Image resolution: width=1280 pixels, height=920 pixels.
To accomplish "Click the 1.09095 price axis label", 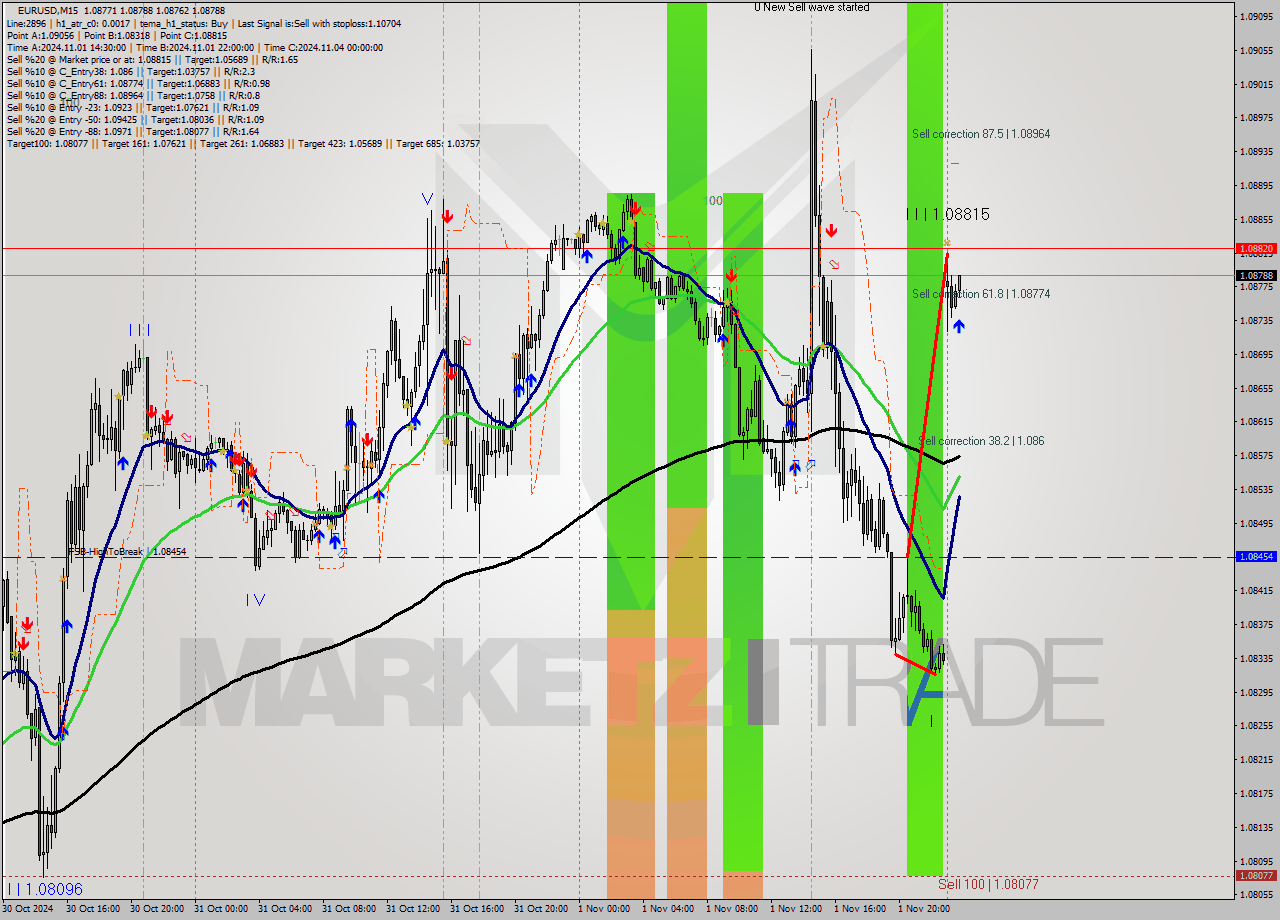I will 1256,16.
